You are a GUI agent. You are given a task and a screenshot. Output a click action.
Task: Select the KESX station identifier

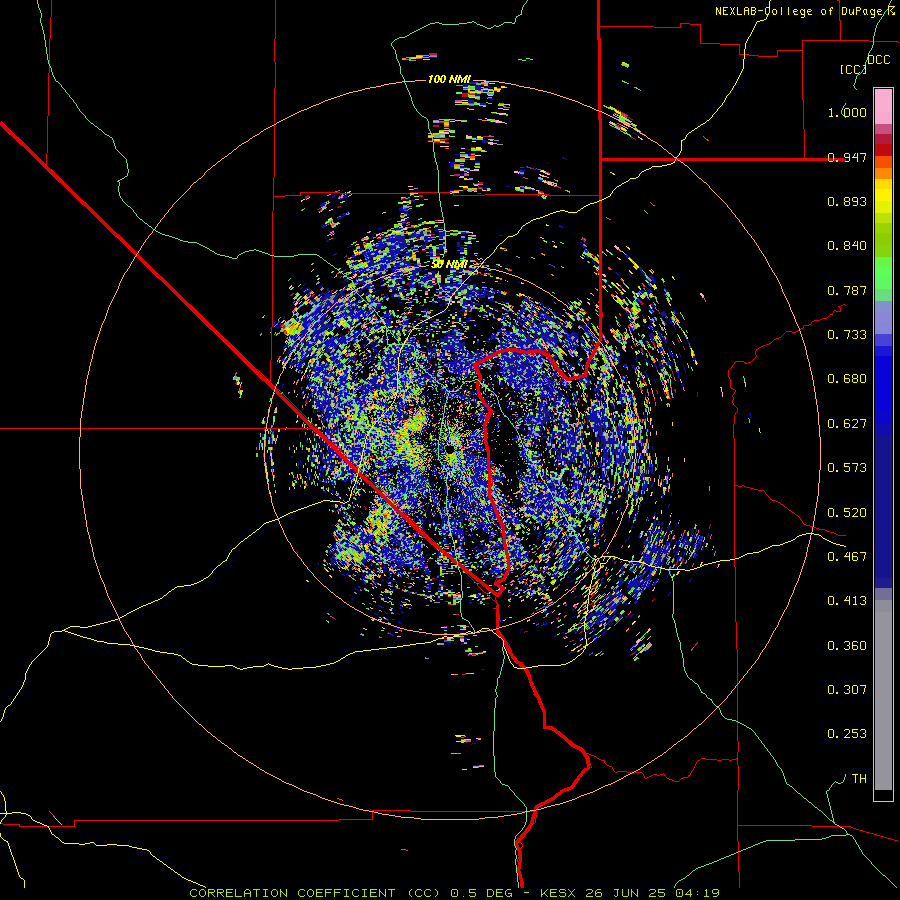[x=560, y=893]
